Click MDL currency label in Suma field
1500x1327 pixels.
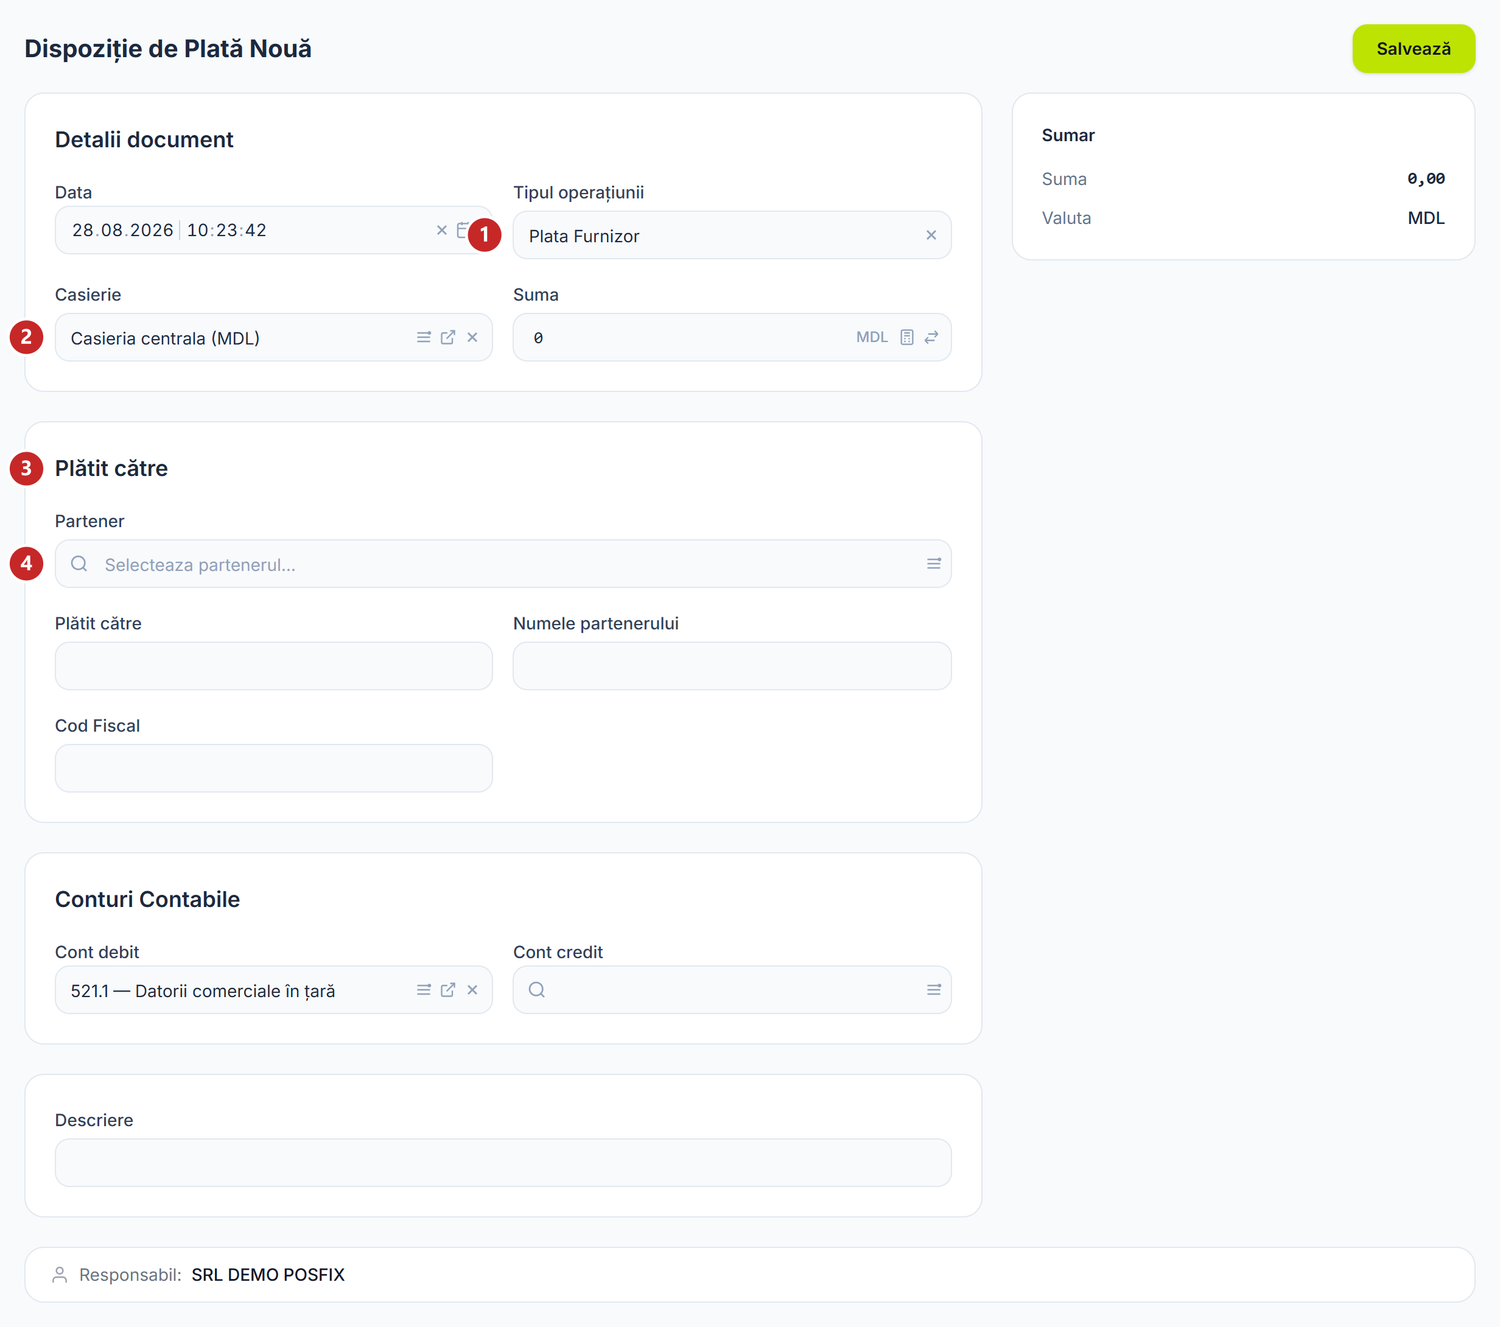pyautogui.click(x=872, y=337)
